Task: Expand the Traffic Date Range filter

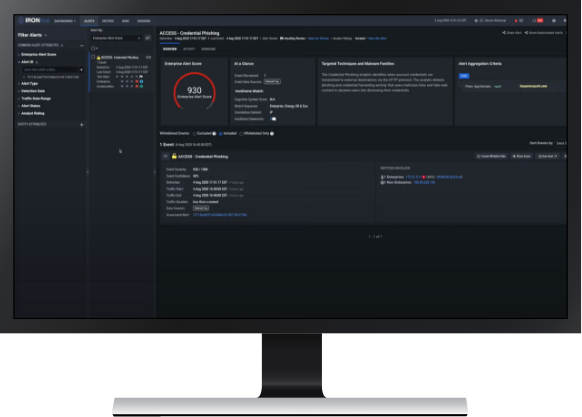Action: 35,98
